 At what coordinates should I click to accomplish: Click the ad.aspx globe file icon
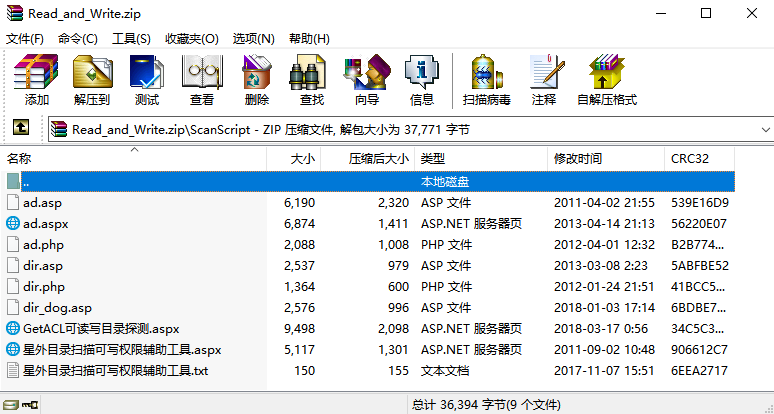13,224
